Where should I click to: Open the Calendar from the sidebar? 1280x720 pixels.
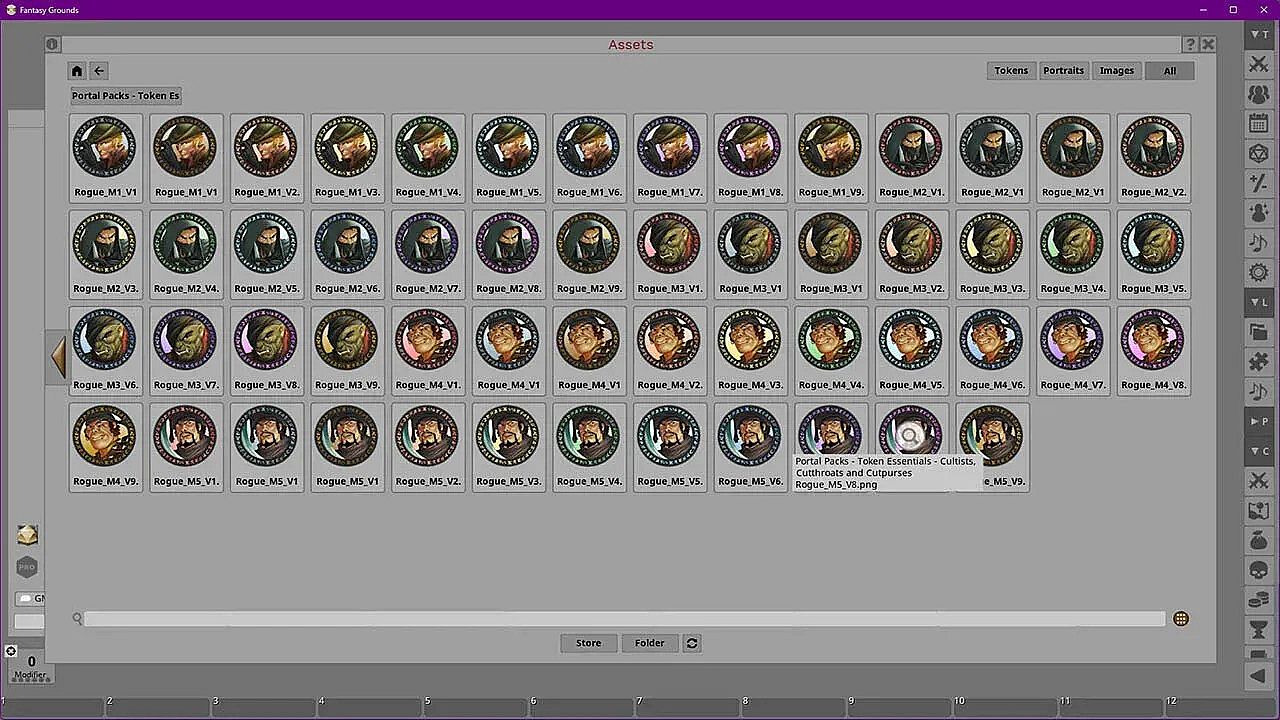click(x=1259, y=124)
